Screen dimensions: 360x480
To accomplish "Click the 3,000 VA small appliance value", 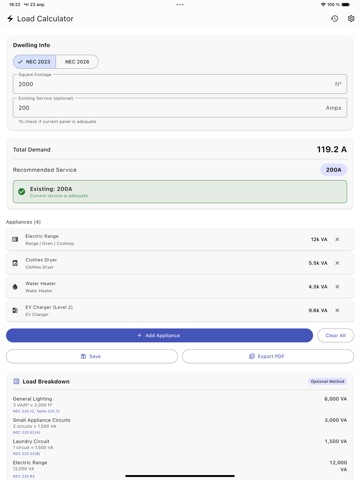I will pyautogui.click(x=336, y=420).
